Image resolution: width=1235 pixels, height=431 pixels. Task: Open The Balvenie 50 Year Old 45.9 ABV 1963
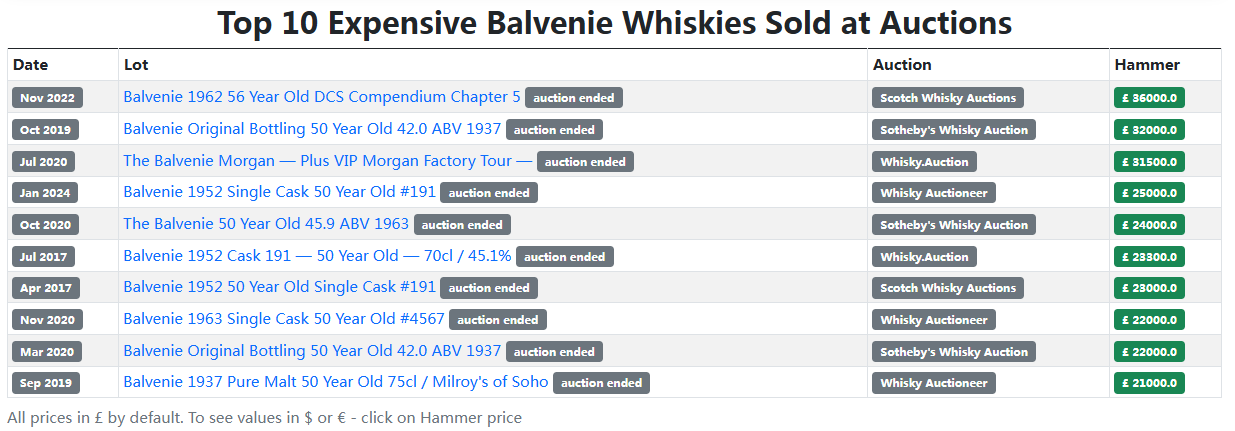point(266,224)
